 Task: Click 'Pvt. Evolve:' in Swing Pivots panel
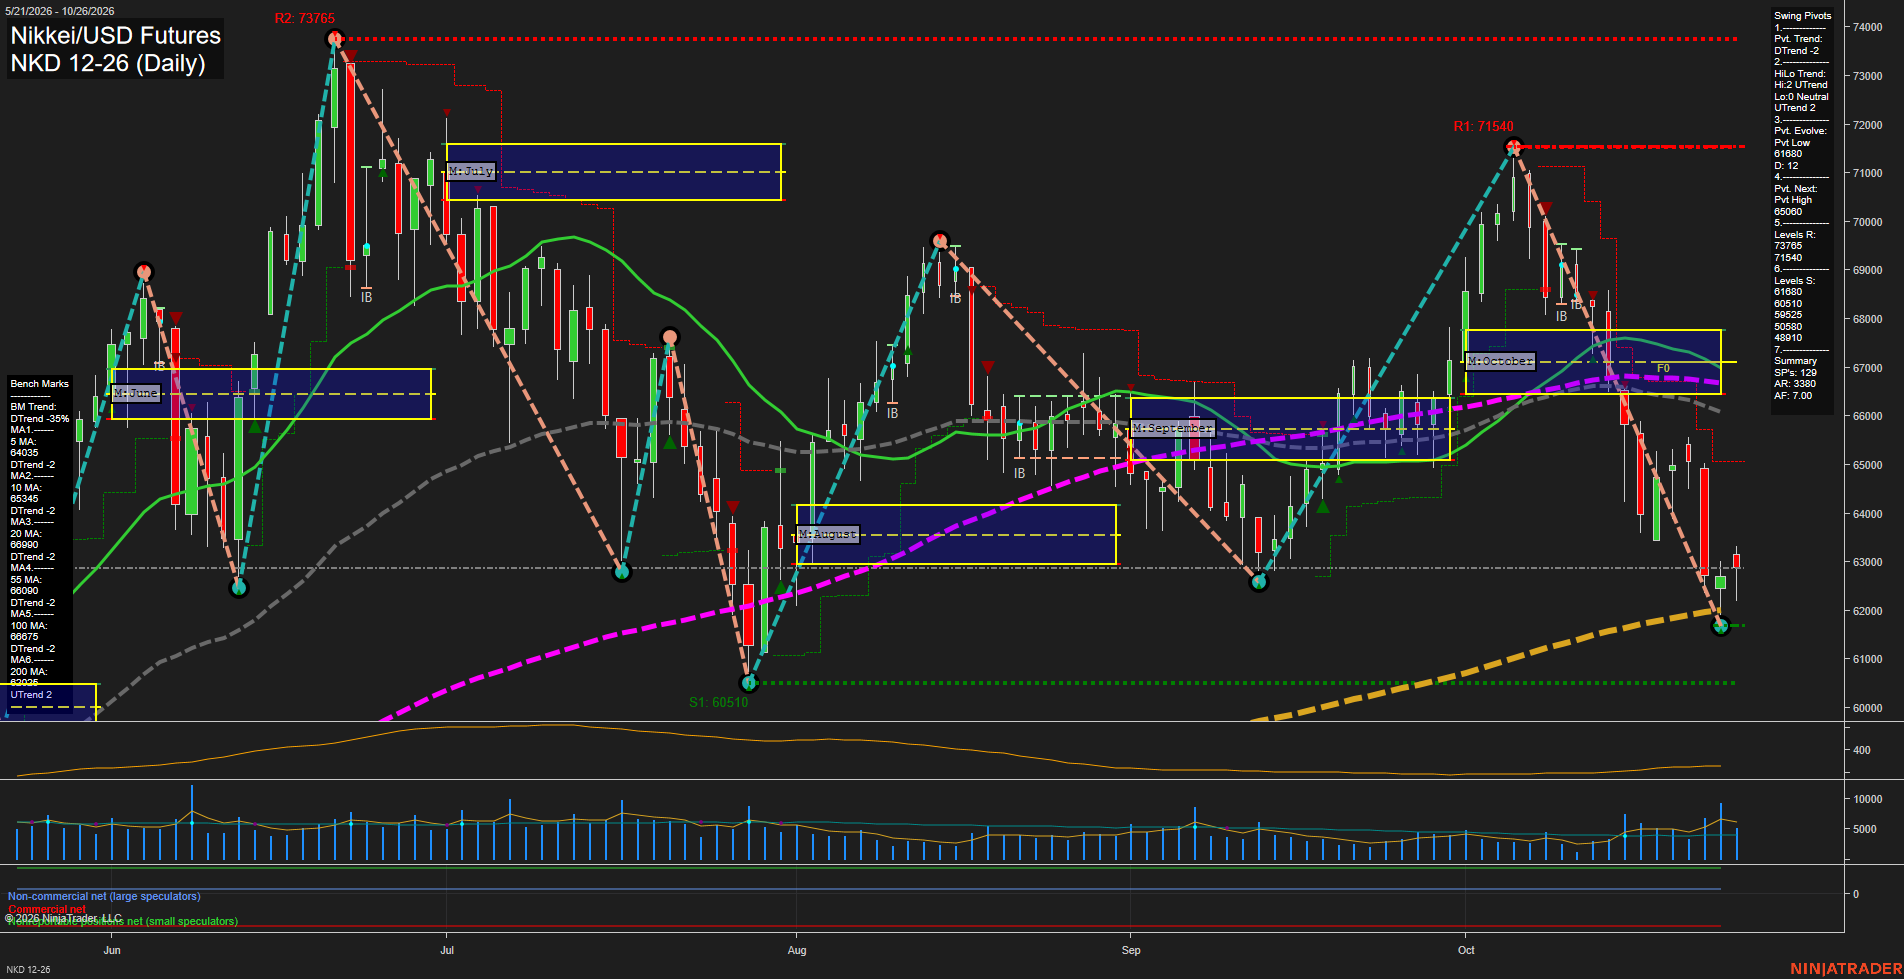coord(1800,131)
